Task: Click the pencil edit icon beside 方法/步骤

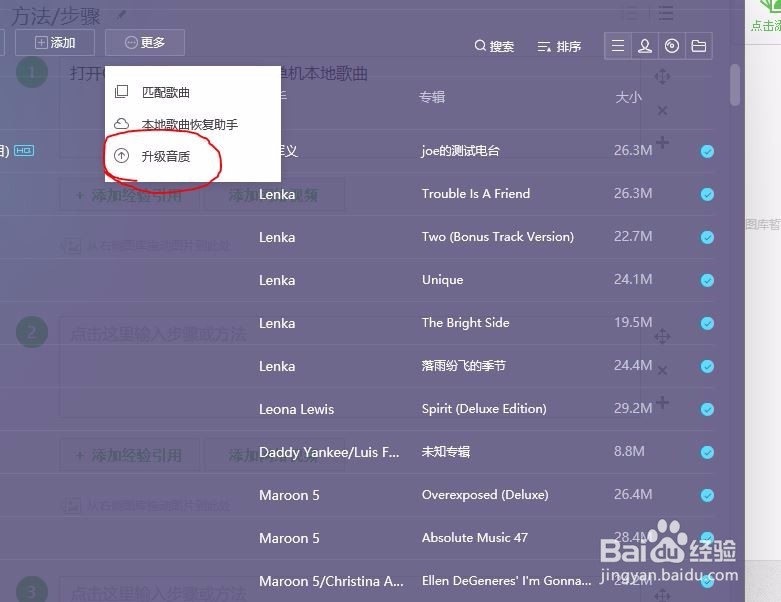Action: [121, 15]
